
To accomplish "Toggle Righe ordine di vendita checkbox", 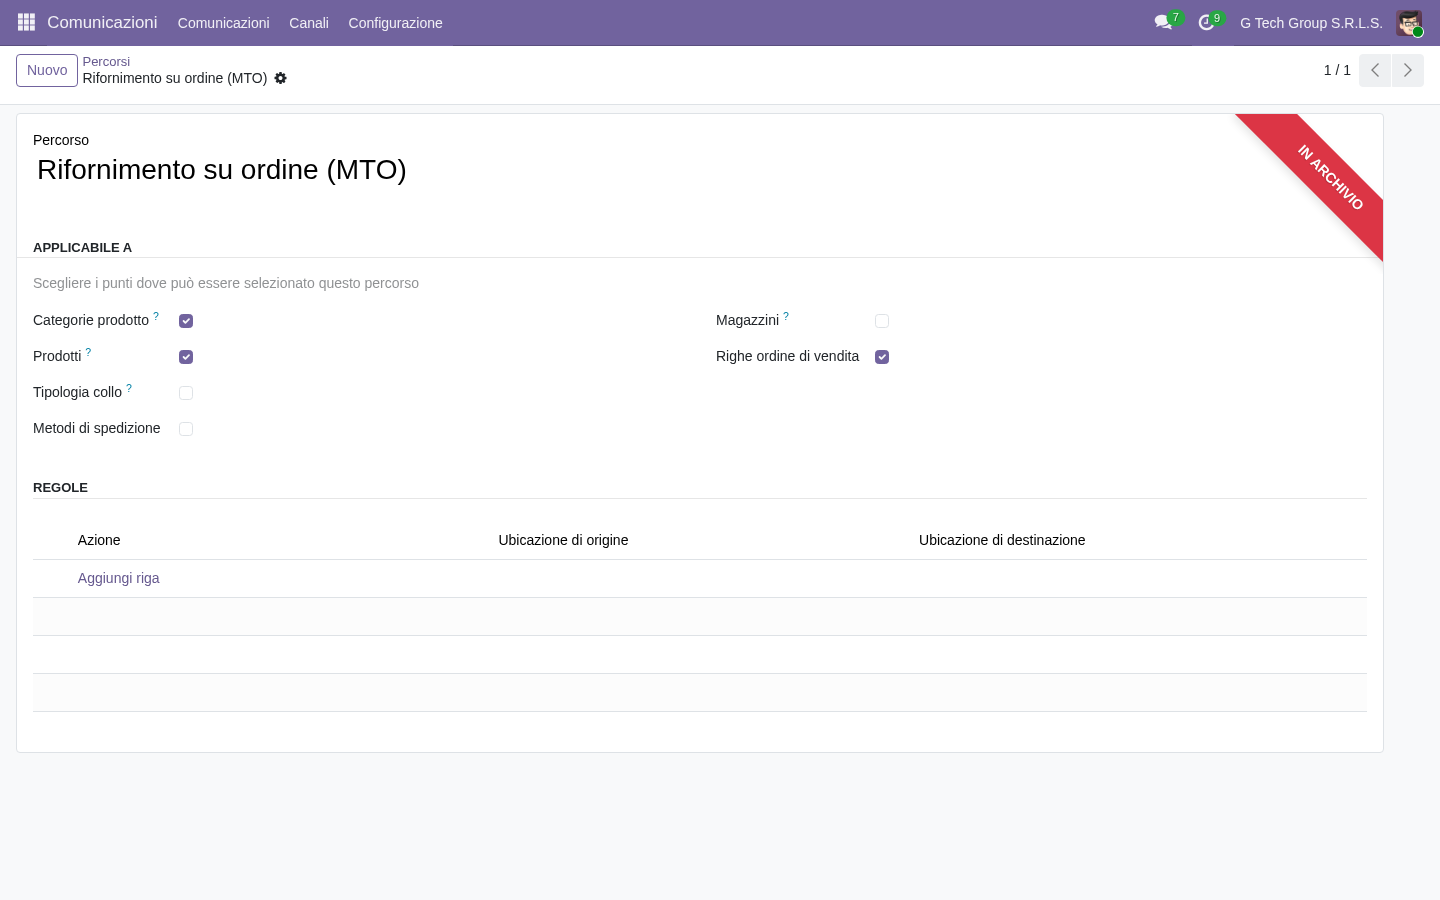I will click(882, 357).
